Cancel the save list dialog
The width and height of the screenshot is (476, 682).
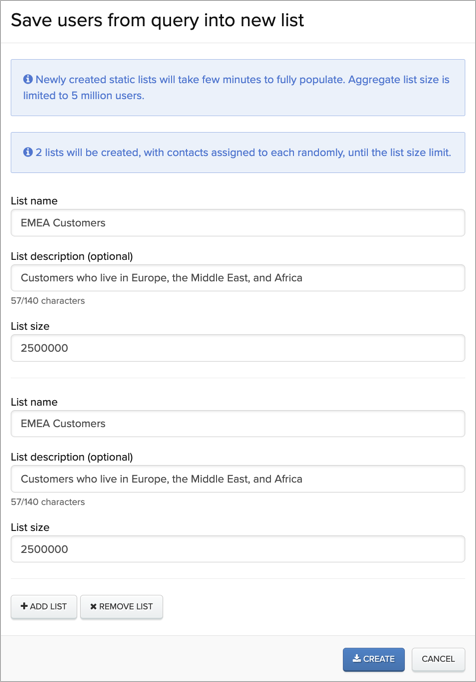438,659
